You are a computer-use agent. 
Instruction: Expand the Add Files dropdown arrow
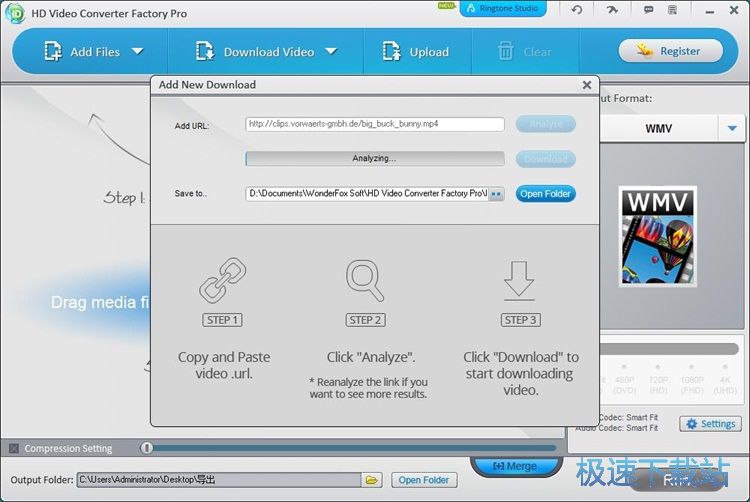pos(138,51)
